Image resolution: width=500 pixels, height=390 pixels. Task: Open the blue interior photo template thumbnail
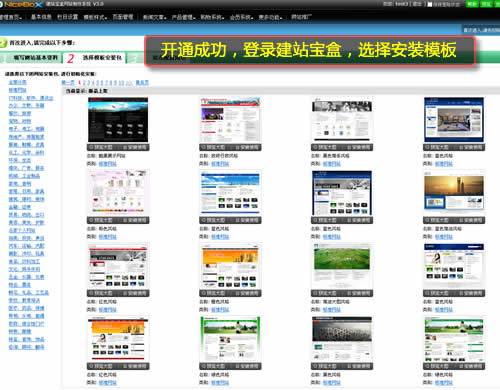tap(454, 120)
